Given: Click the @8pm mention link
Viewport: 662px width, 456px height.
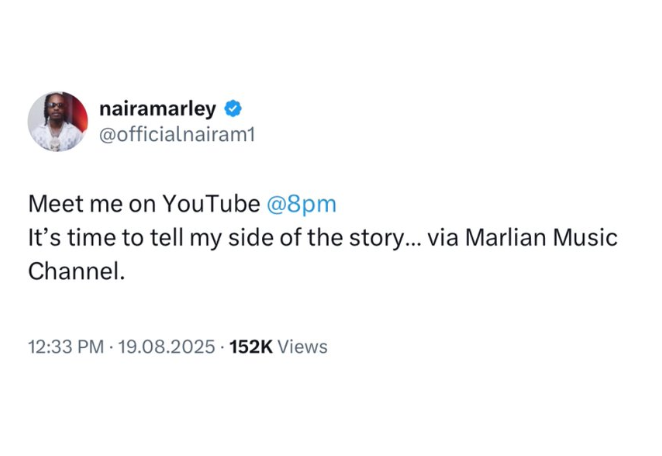Looking at the screenshot, I should point(301,204).
